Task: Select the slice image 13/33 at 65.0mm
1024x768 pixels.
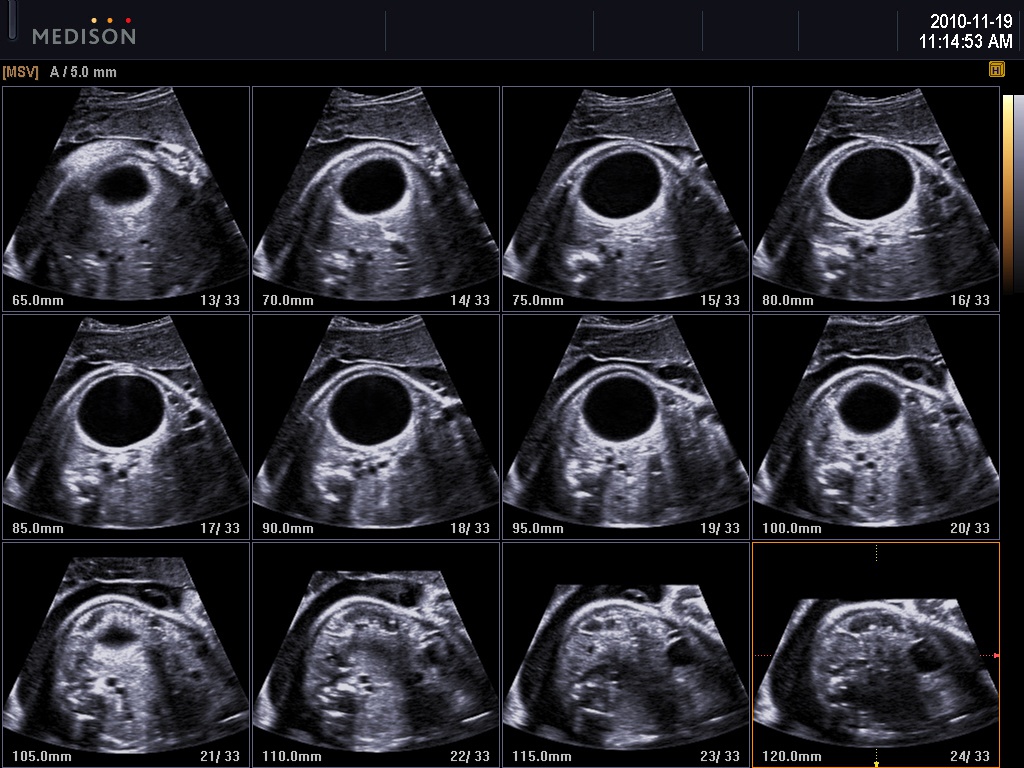Action: click(x=126, y=199)
